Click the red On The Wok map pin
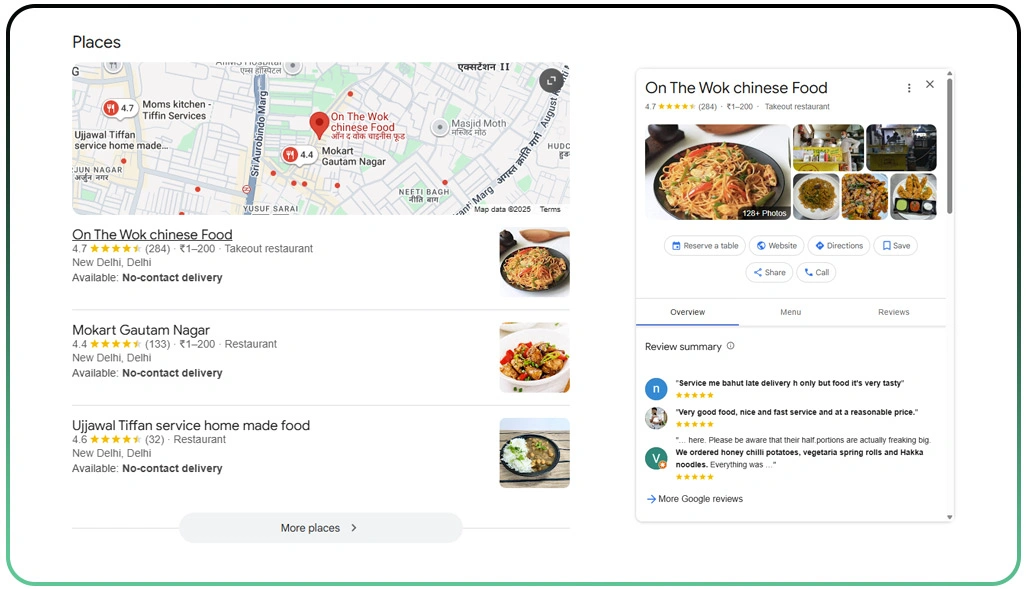The image size is (1026, 589). (319, 125)
